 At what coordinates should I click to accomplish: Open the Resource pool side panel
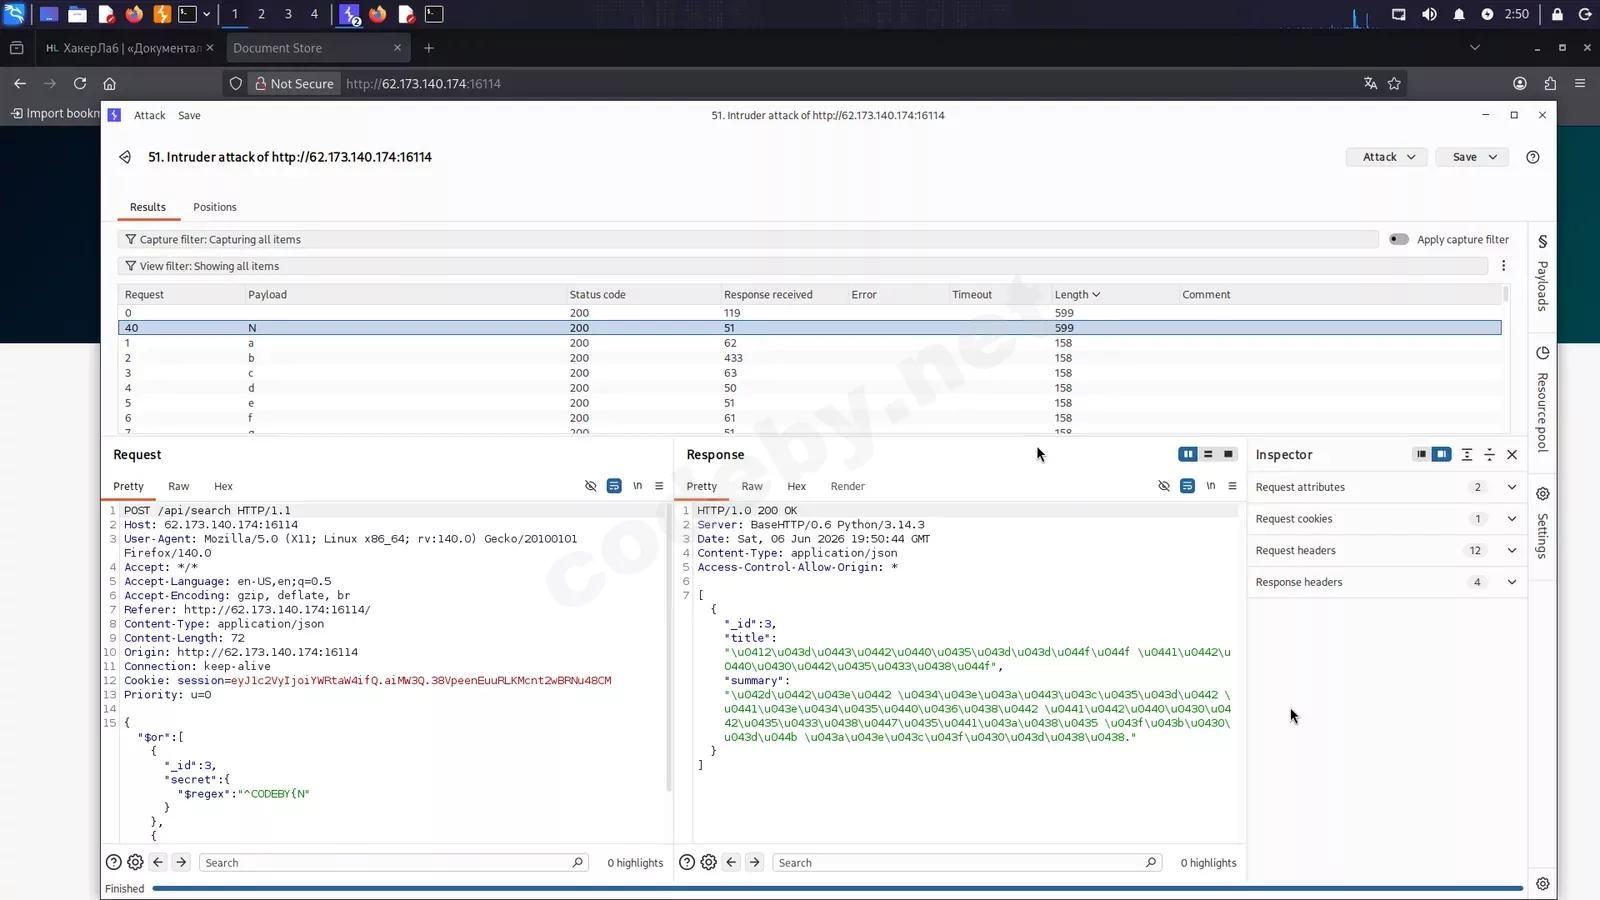point(1543,399)
